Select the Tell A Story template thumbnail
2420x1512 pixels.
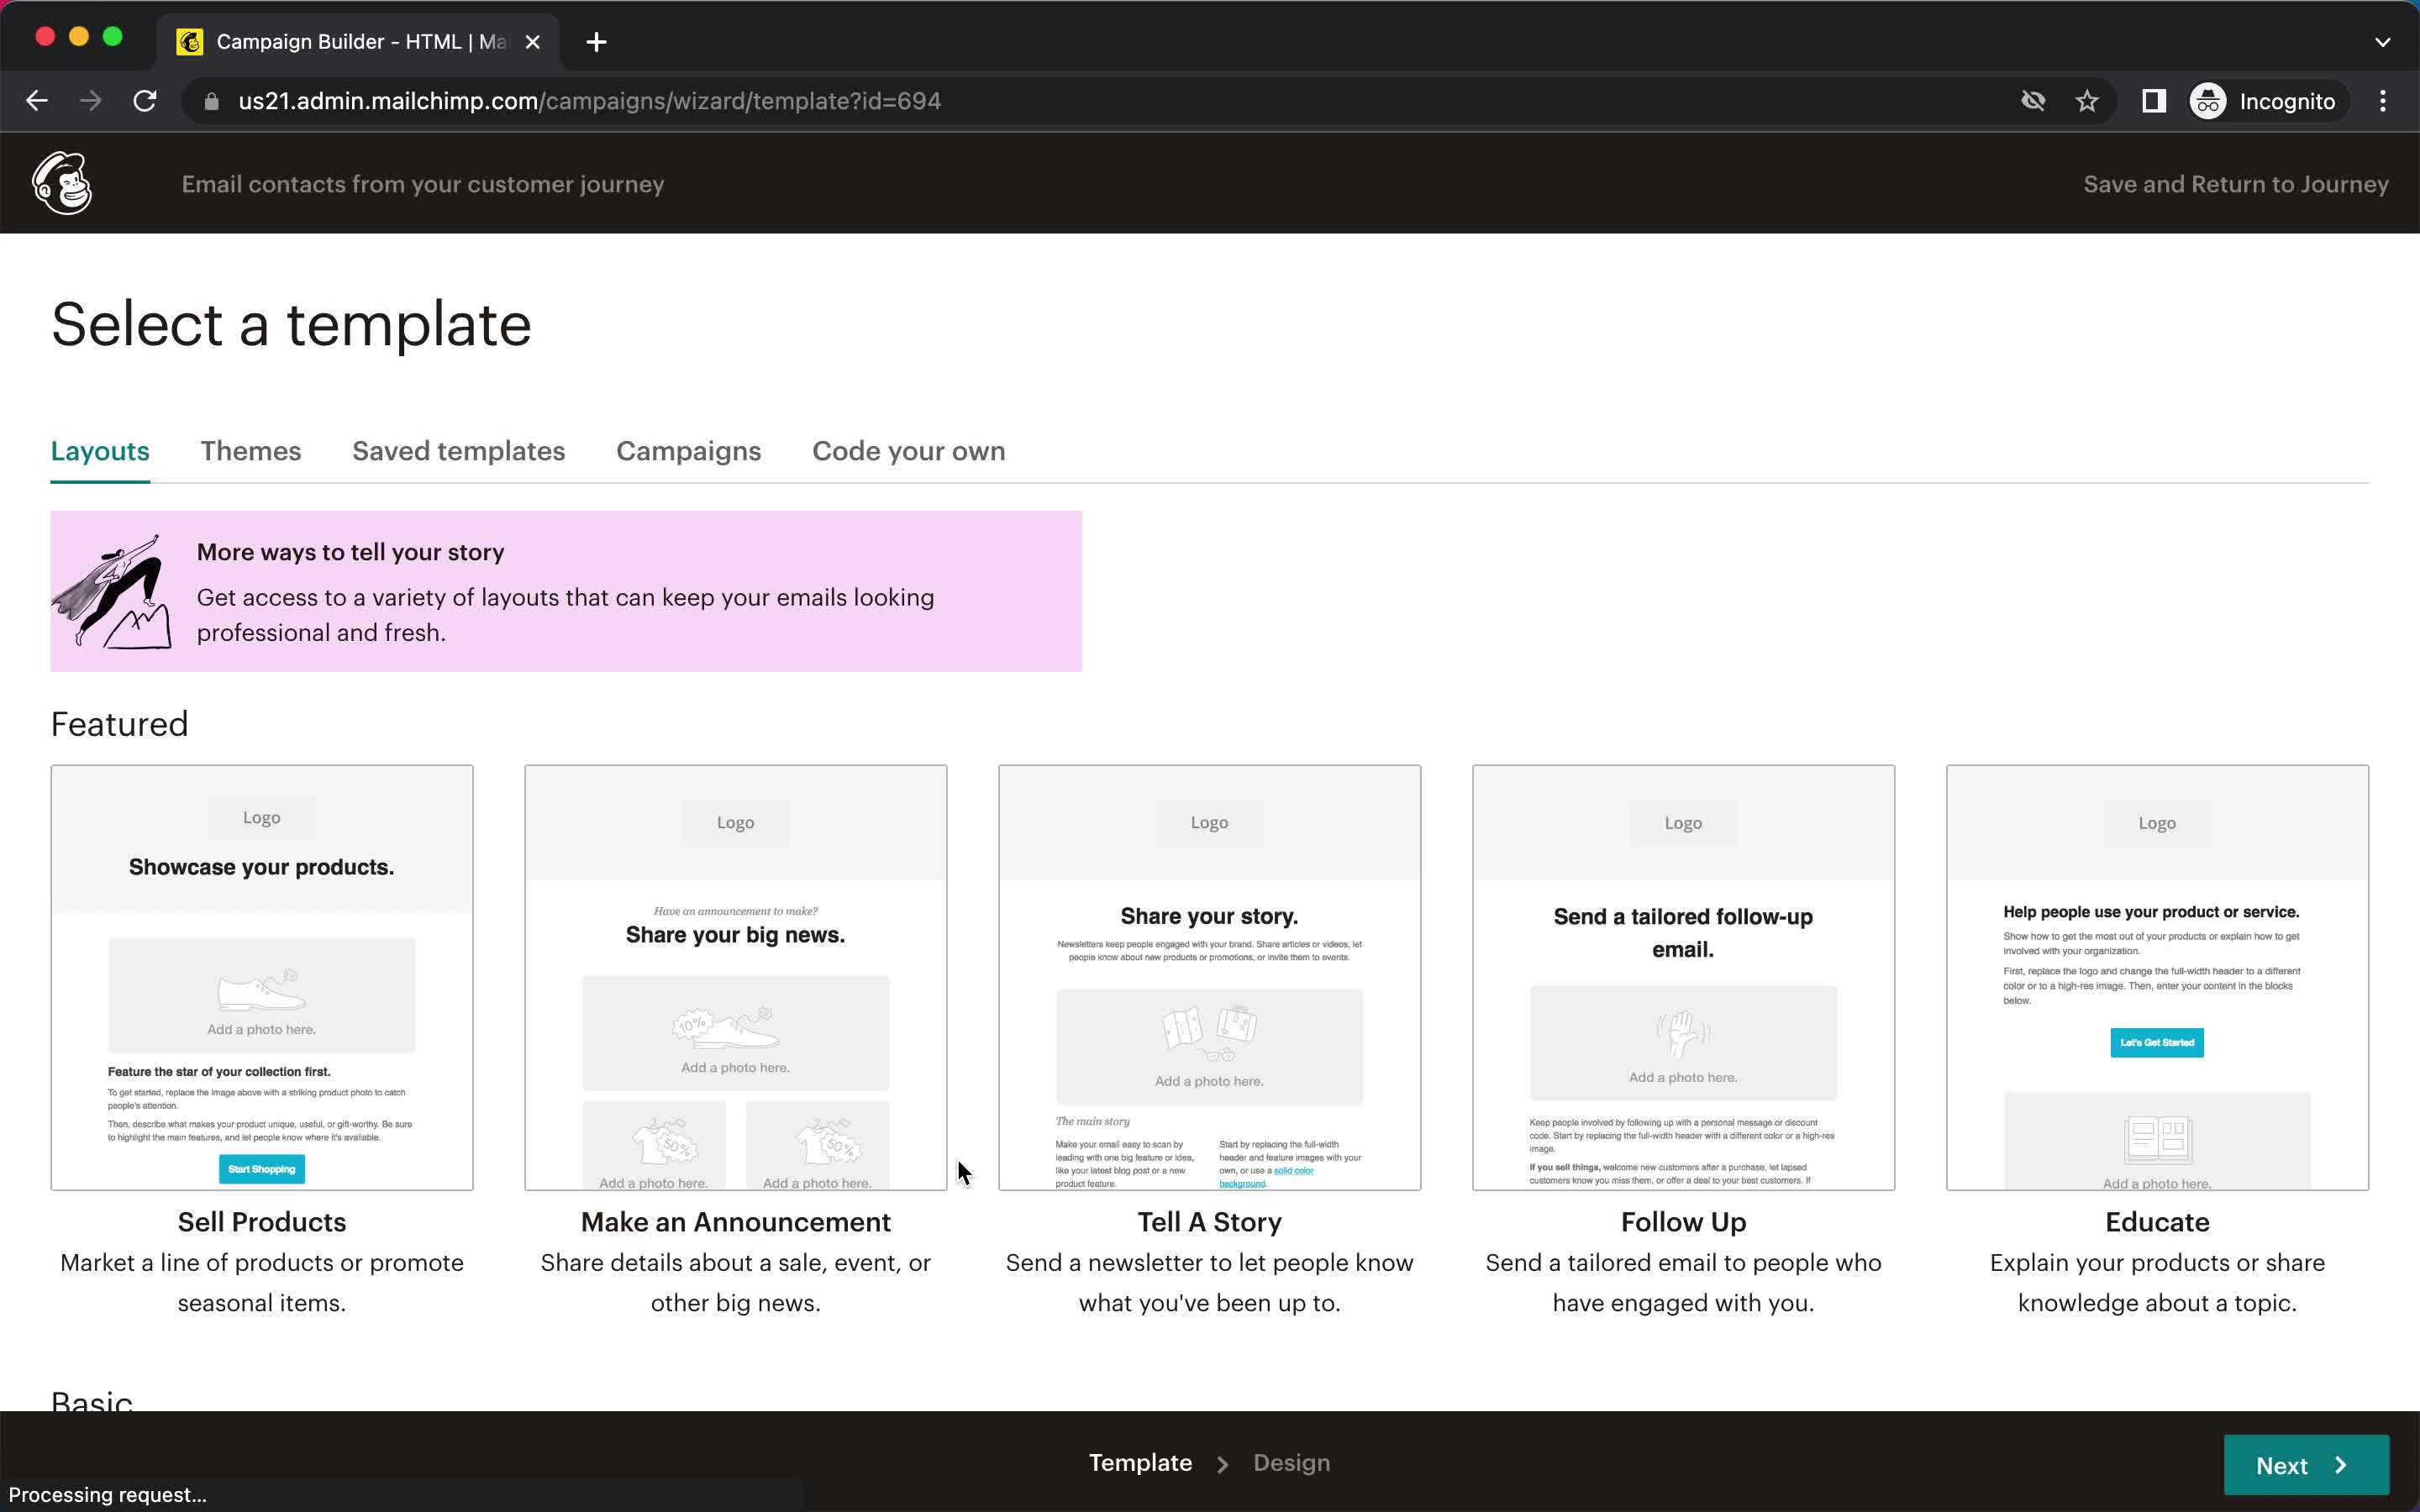point(1209,977)
